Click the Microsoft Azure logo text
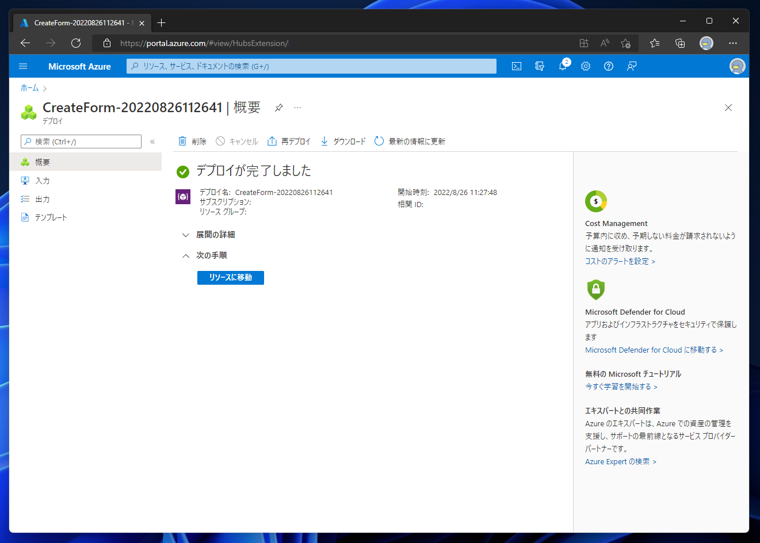 tap(79, 66)
